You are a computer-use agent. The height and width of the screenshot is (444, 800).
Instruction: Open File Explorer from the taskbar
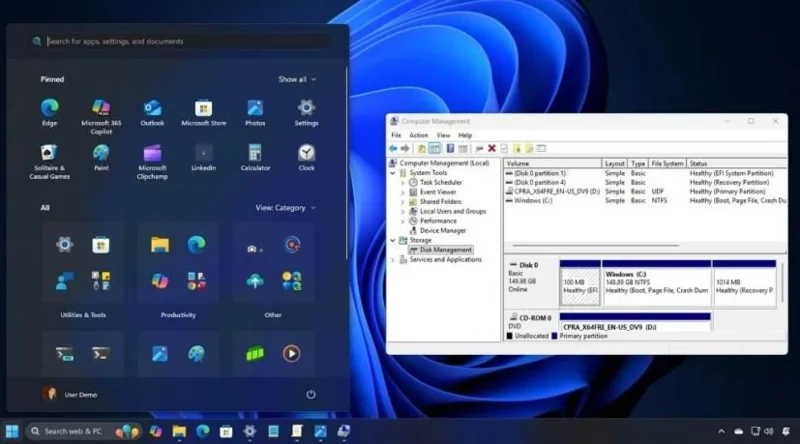coord(179,432)
